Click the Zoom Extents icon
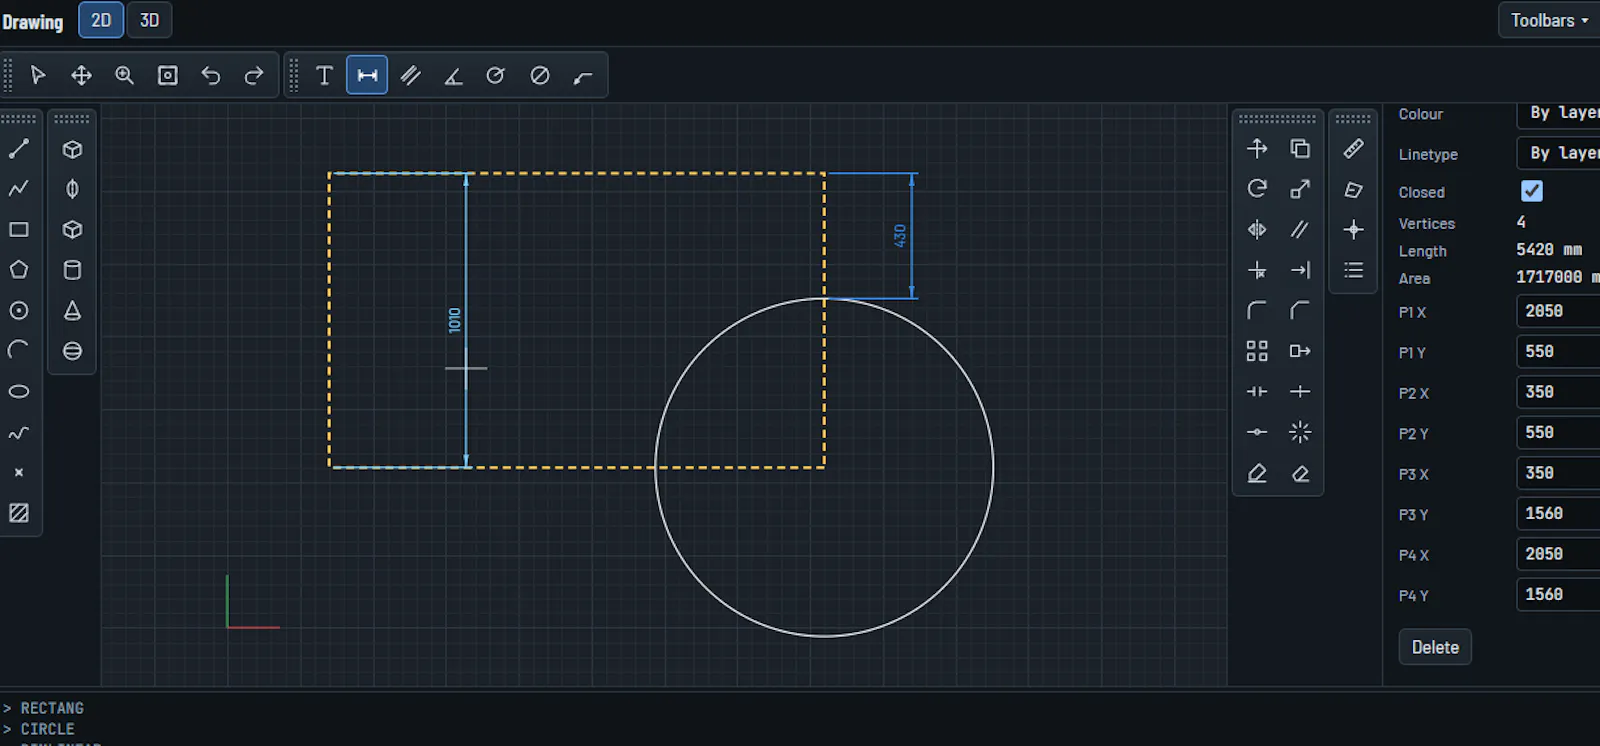Image resolution: width=1600 pixels, height=746 pixels. [168, 75]
